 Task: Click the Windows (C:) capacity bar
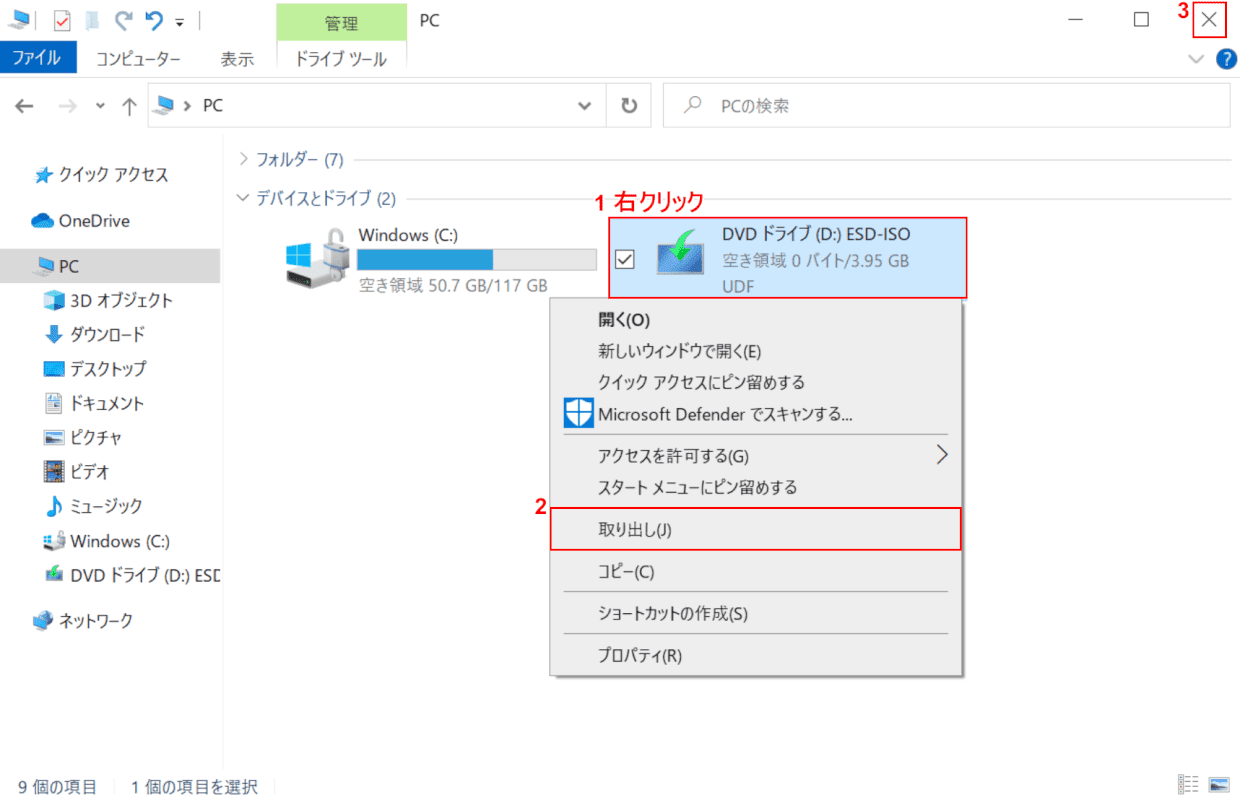pyautogui.click(x=477, y=260)
